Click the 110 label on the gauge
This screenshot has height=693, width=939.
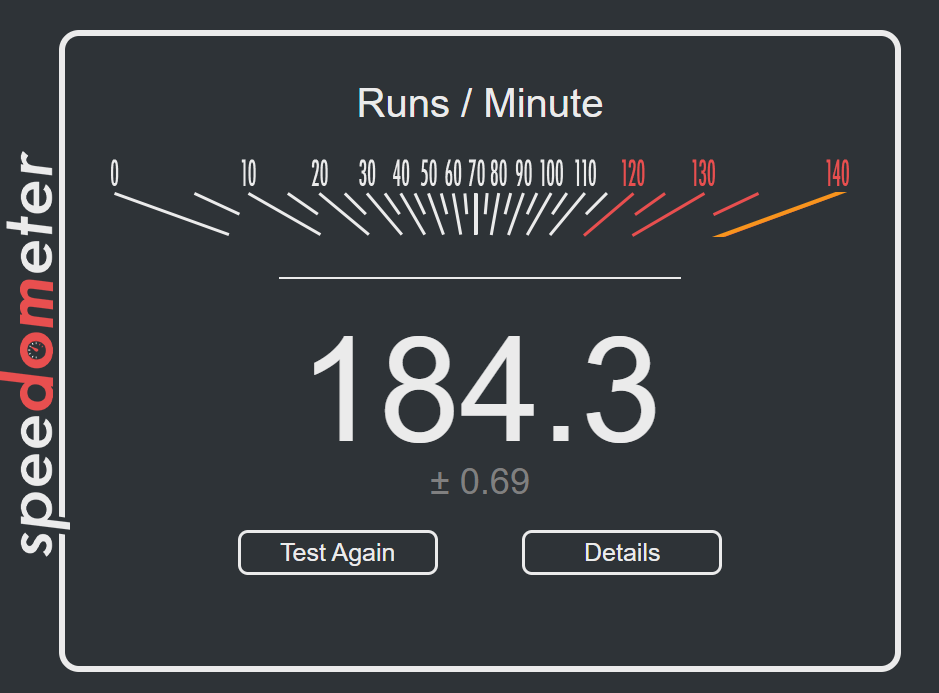coord(586,174)
